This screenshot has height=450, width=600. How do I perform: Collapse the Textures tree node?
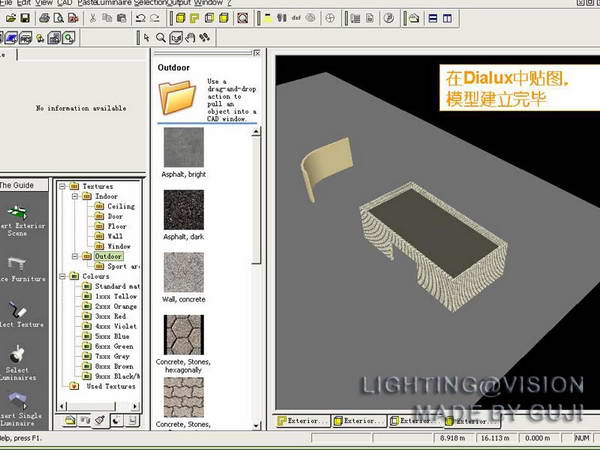62,186
